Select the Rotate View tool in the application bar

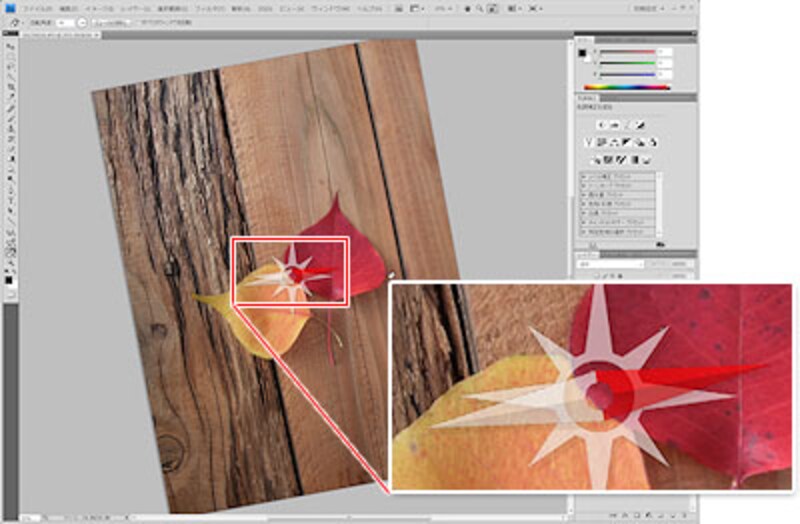pyautogui.click(x=492, y=8)
